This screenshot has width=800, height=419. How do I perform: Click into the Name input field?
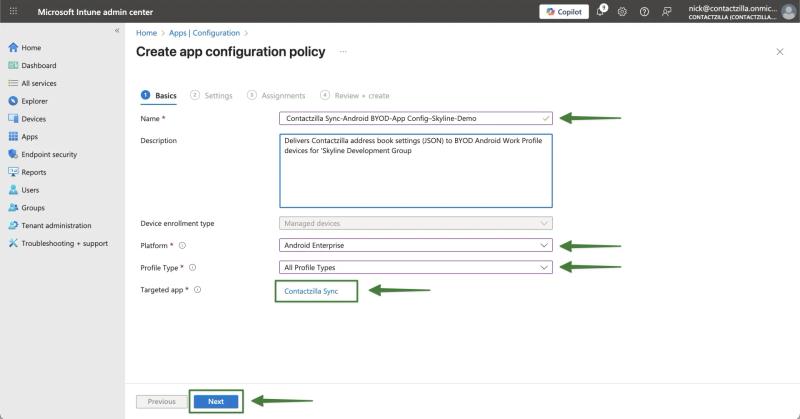[415, 118]
